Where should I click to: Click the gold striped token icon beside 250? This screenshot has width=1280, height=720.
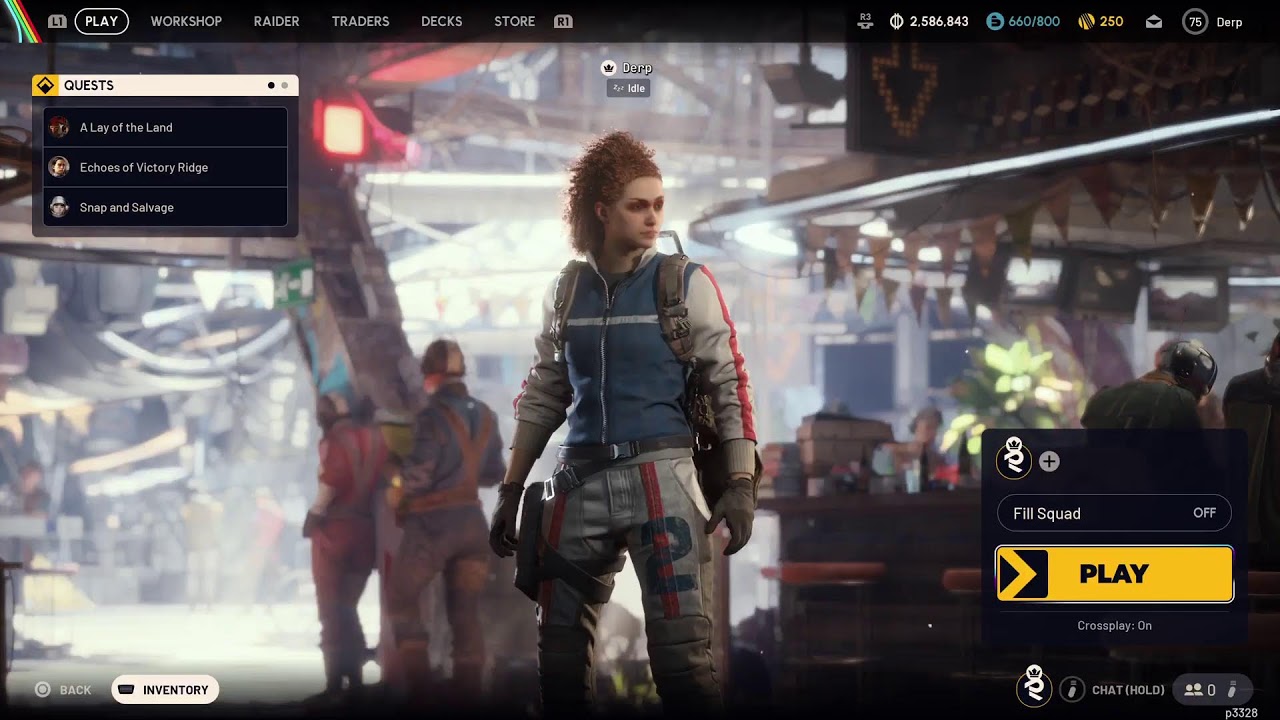1086,21
